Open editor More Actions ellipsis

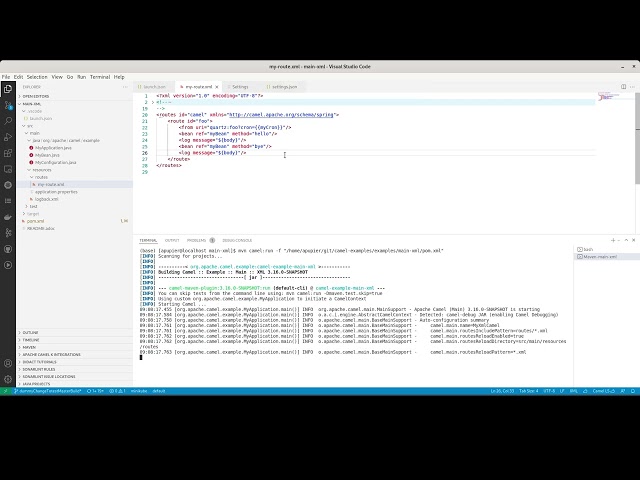[x=632, y=87]
